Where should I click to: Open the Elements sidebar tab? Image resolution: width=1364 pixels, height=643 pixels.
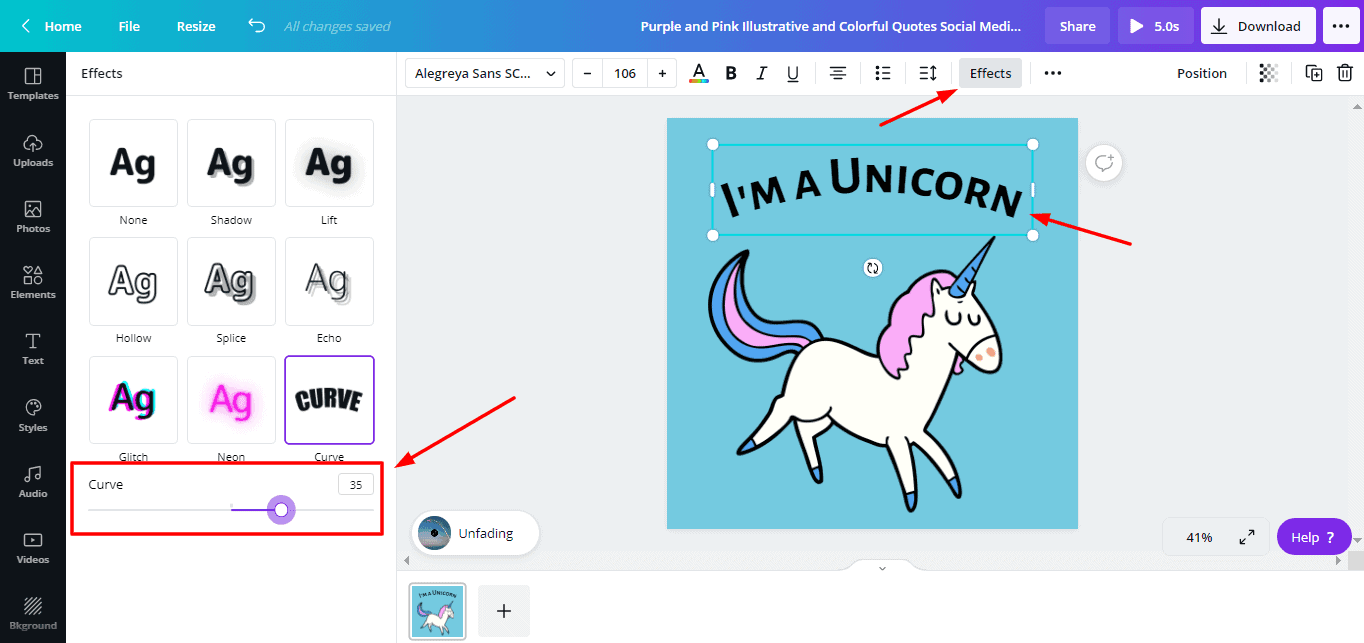[33, 282]
